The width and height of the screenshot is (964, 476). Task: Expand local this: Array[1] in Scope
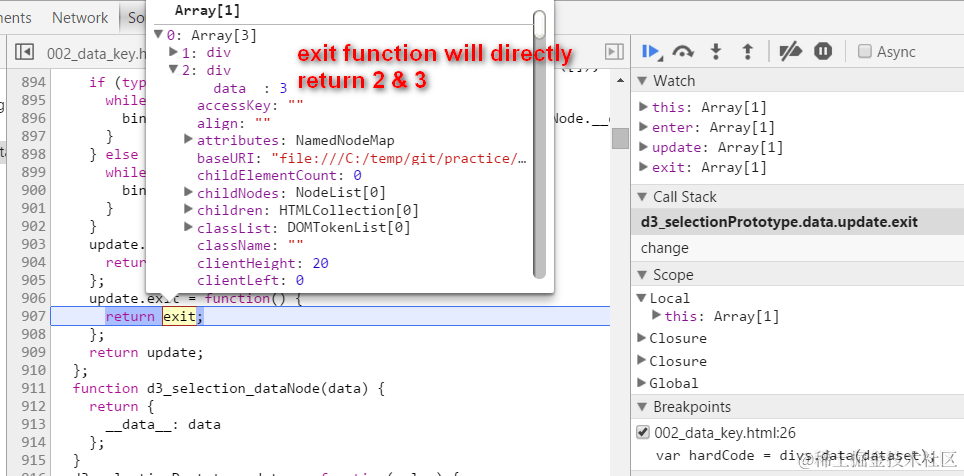pos(657,315)
